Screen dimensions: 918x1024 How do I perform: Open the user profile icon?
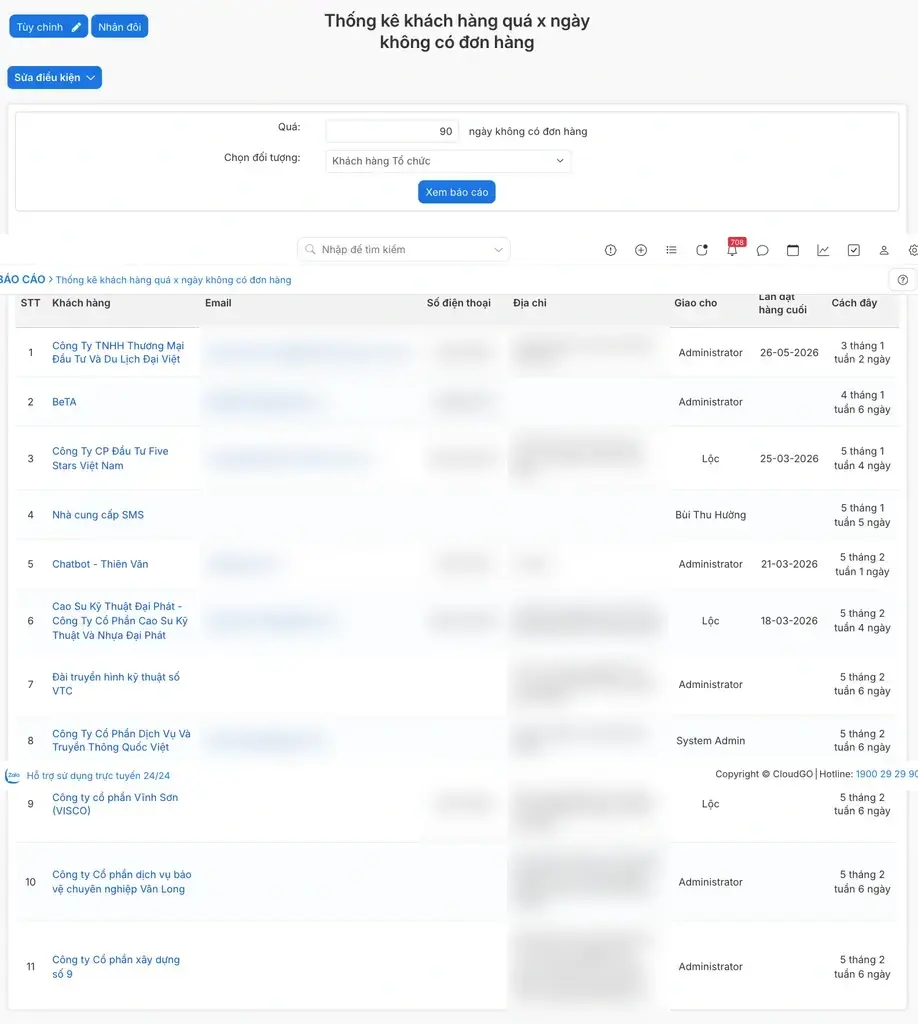coord(884,250)
